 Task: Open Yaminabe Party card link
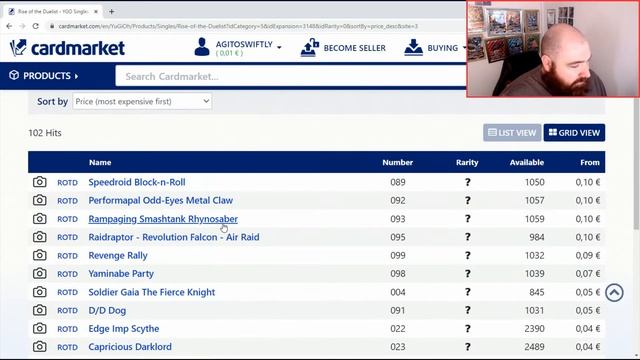point(121,273)
